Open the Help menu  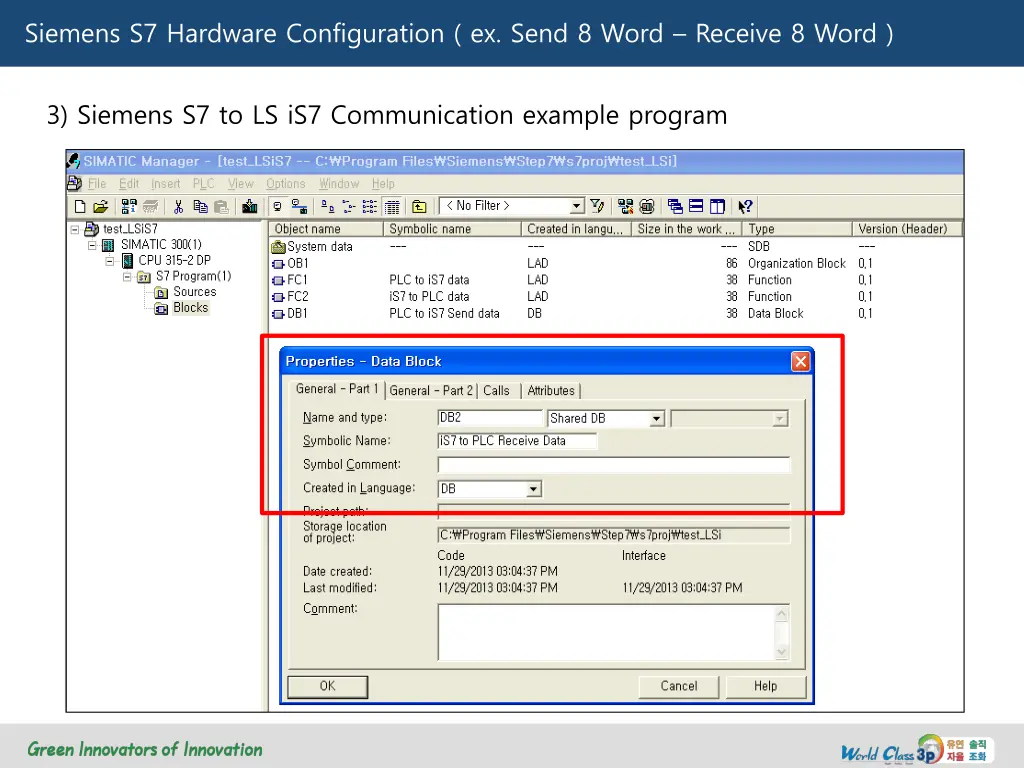tap(383, 184)
